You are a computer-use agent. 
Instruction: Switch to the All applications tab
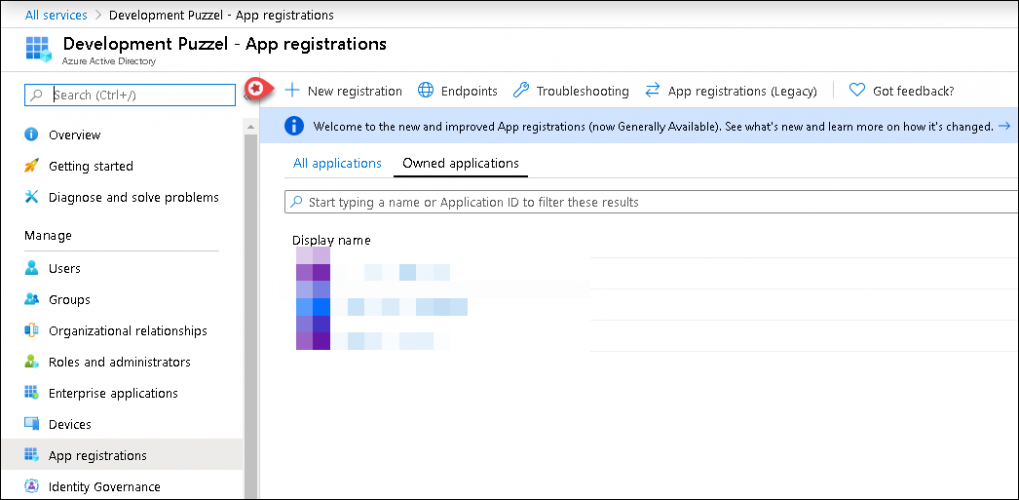click(337, 163)
